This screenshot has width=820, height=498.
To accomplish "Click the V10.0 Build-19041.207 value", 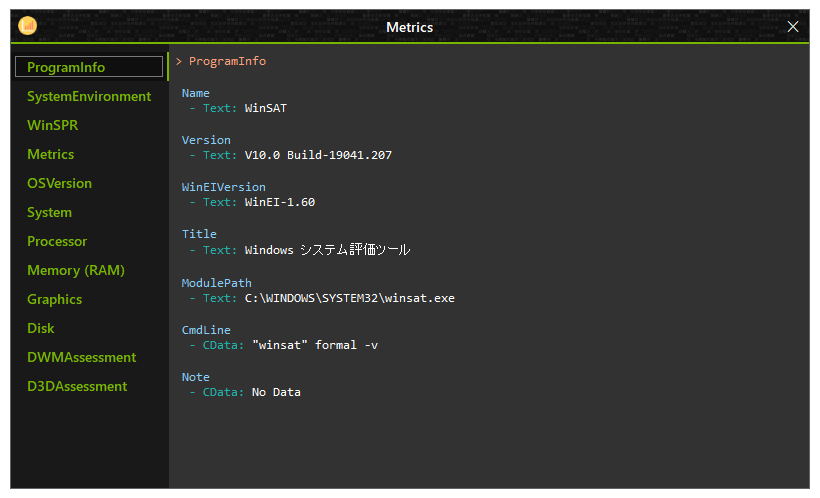I will (318, 155).
